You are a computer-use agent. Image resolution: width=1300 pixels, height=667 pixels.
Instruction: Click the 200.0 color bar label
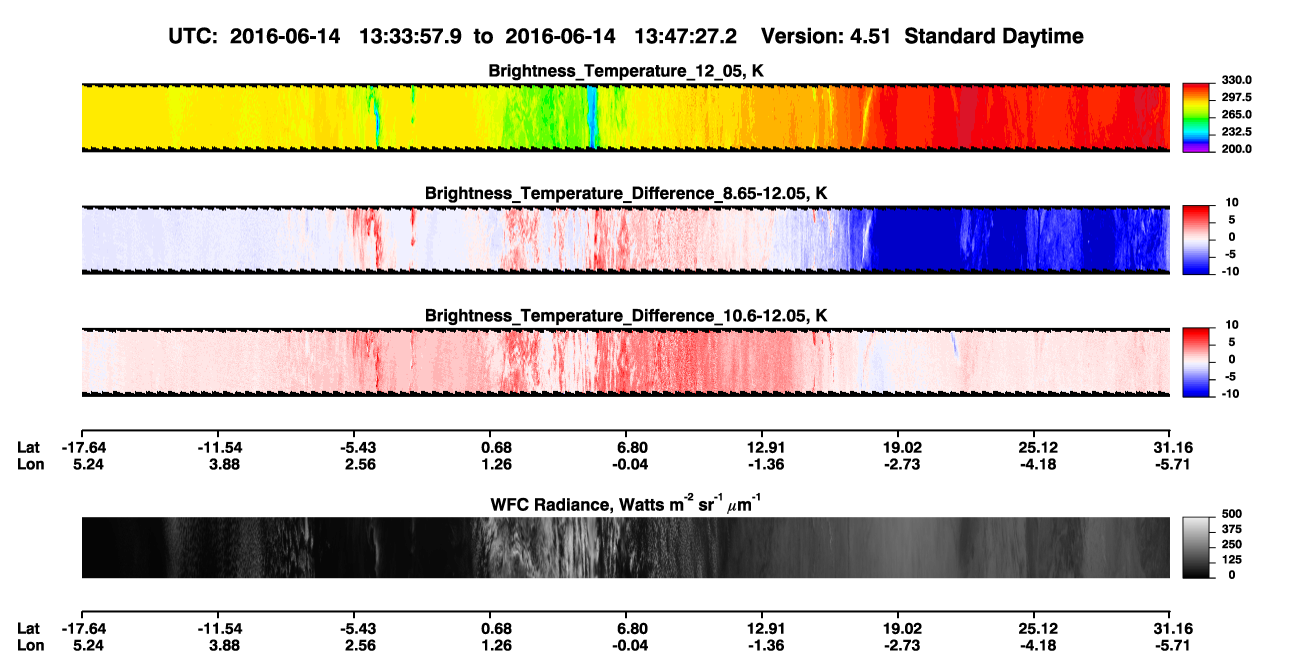1236,148
